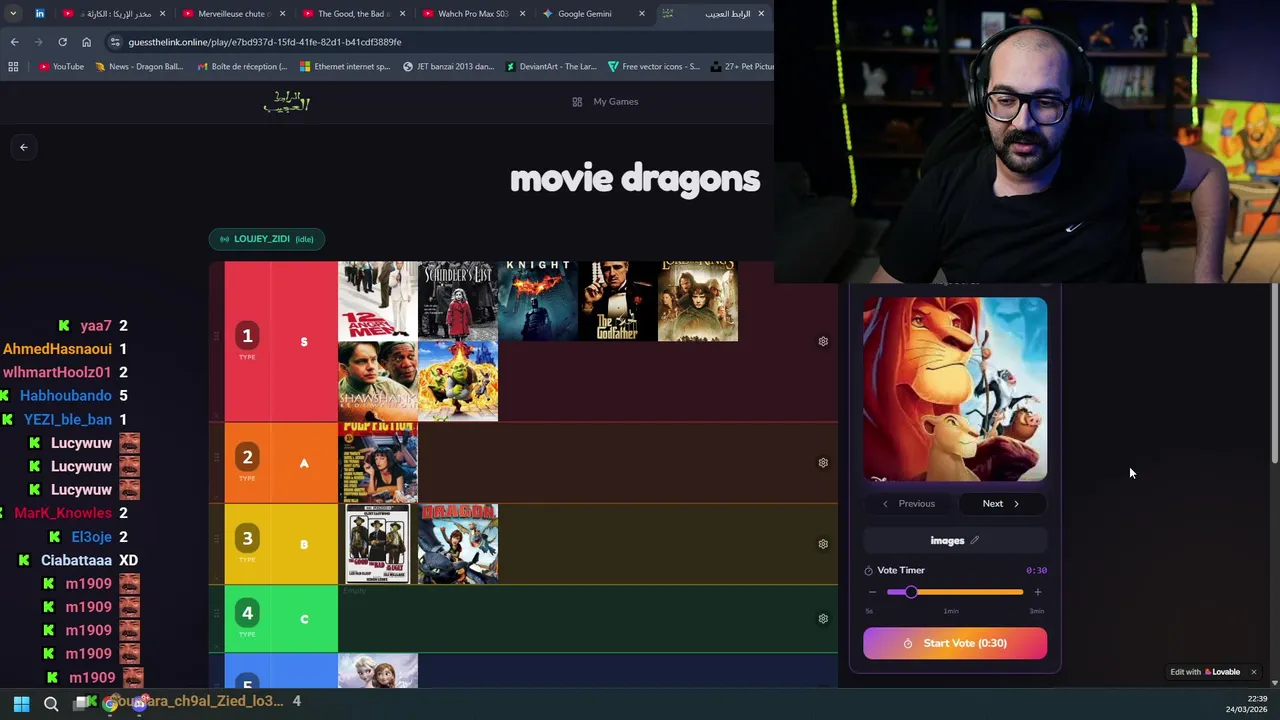
Task: Click the Start Vote (0:30) button
Action: coord(955,643)
